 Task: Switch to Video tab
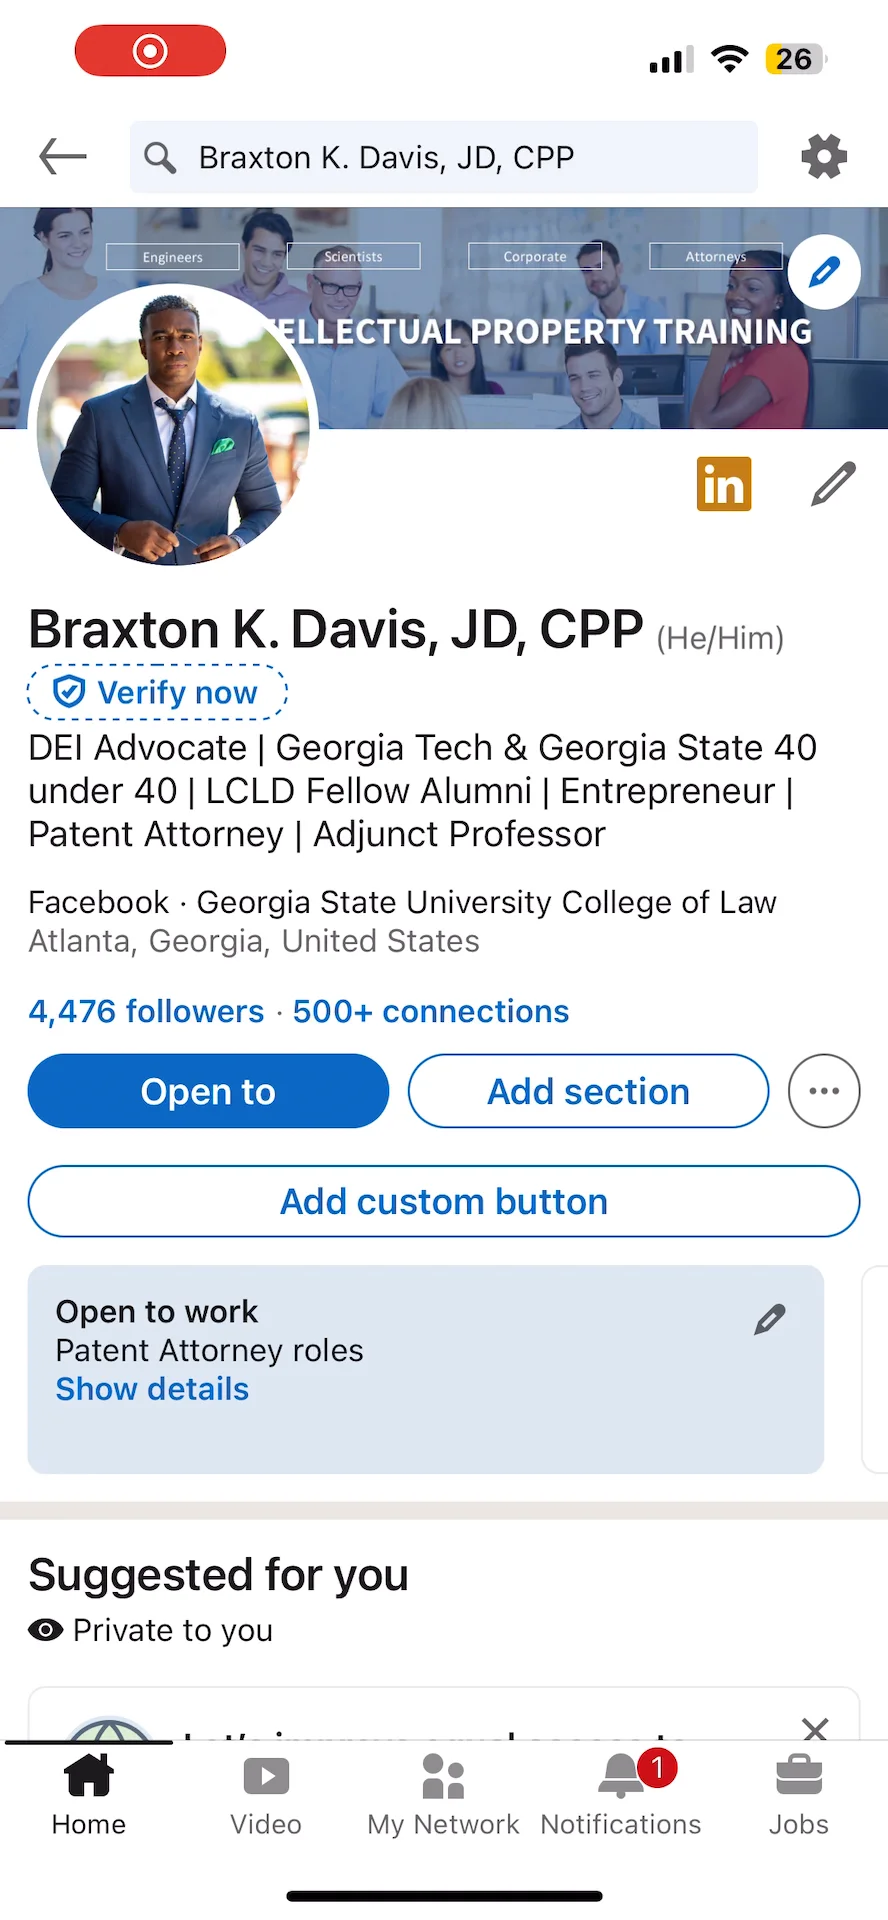(266, 1796)
